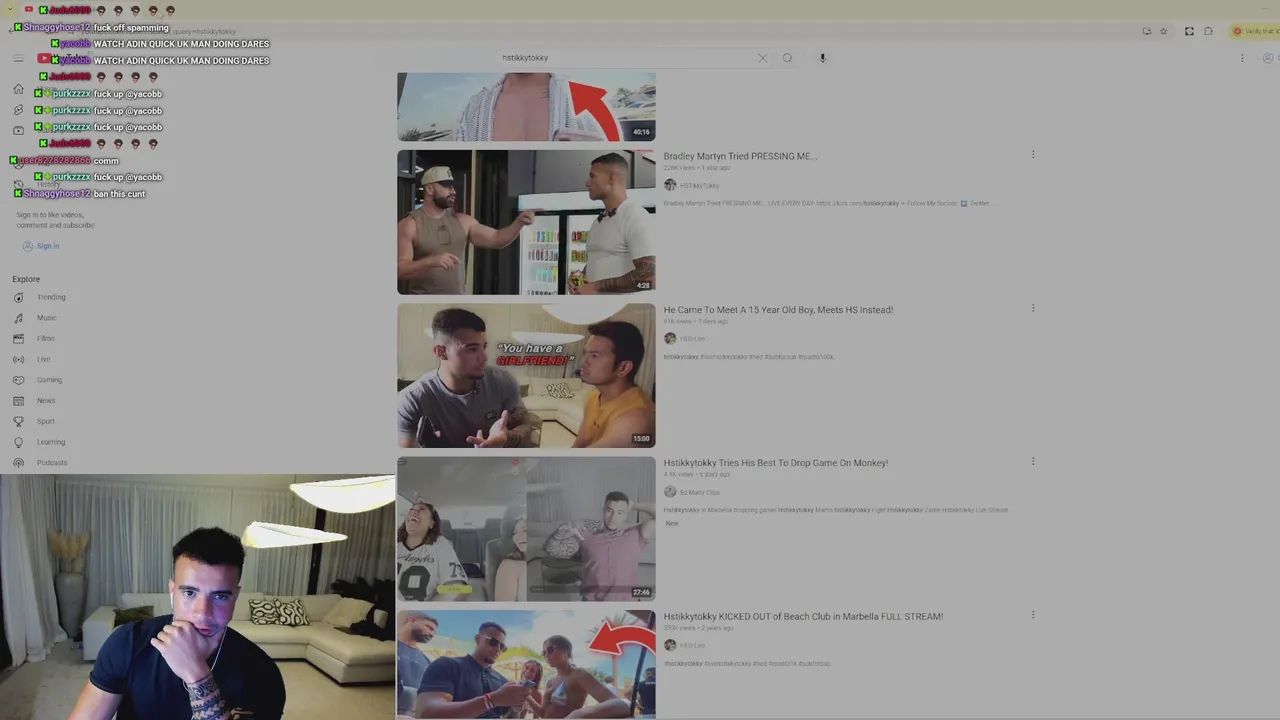Open HSTikkyTokky channel avatar under Bradley Martyn video
The height and width of the screenshot is (720, 1280).
point(670,185)
